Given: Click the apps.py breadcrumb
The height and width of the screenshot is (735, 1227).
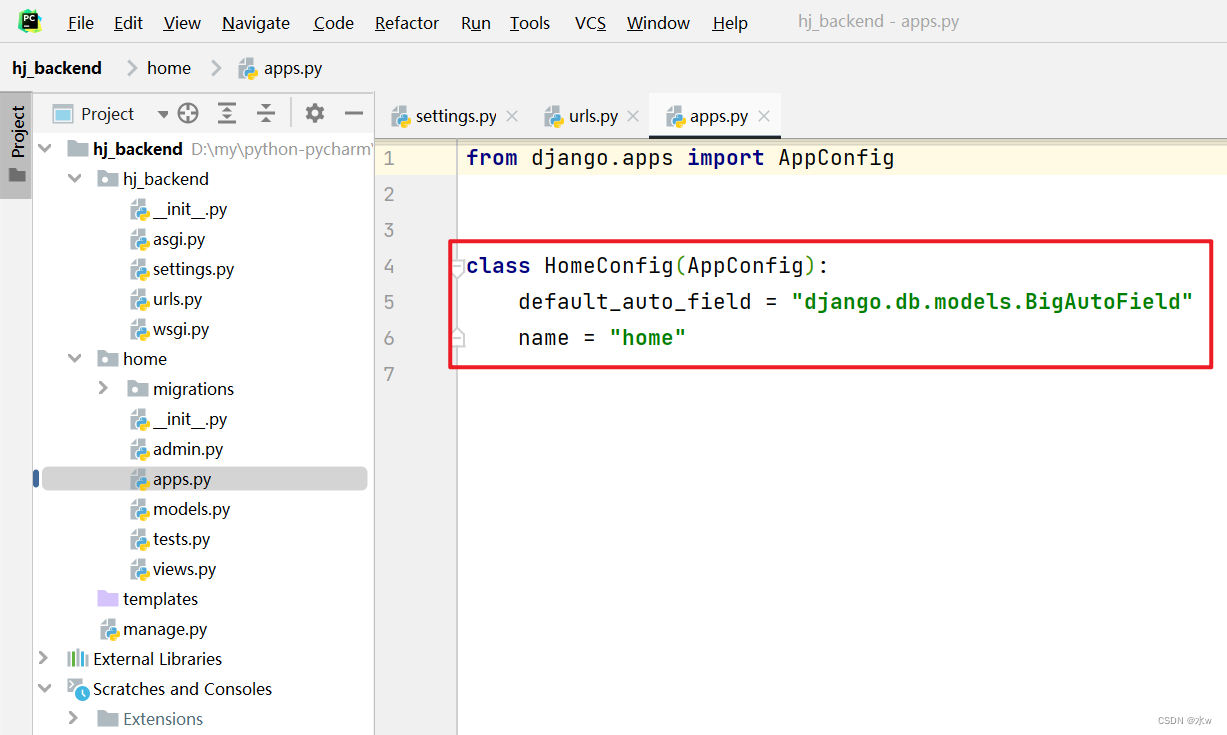Looking at the screenshot, I should coord(280,69).
